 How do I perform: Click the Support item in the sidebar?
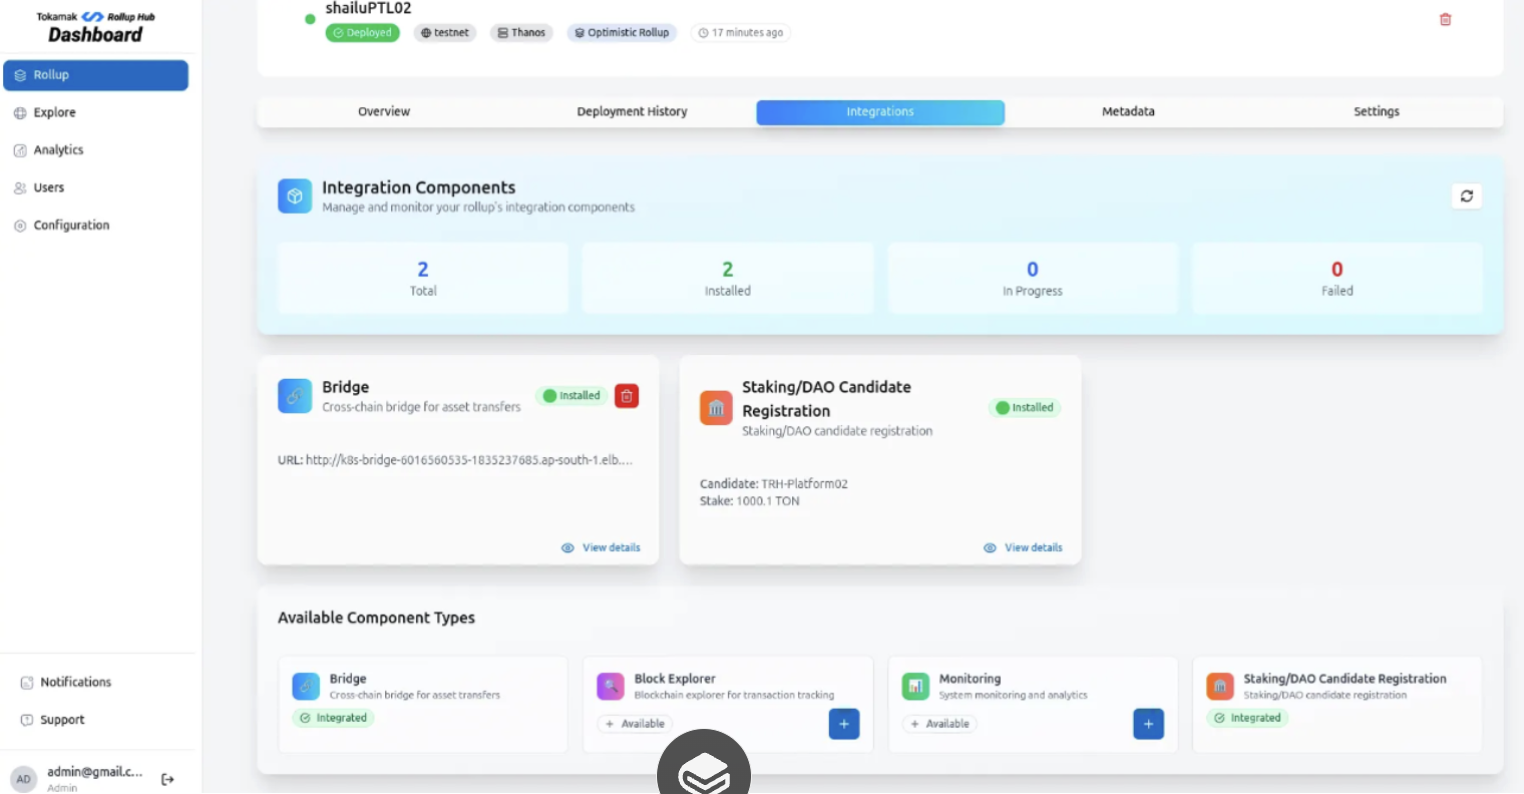tap(62, 720)
